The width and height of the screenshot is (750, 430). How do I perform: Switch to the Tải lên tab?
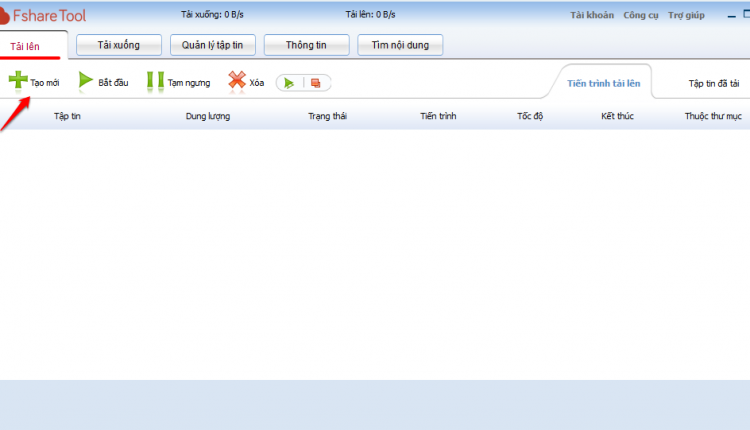[25, 46]
